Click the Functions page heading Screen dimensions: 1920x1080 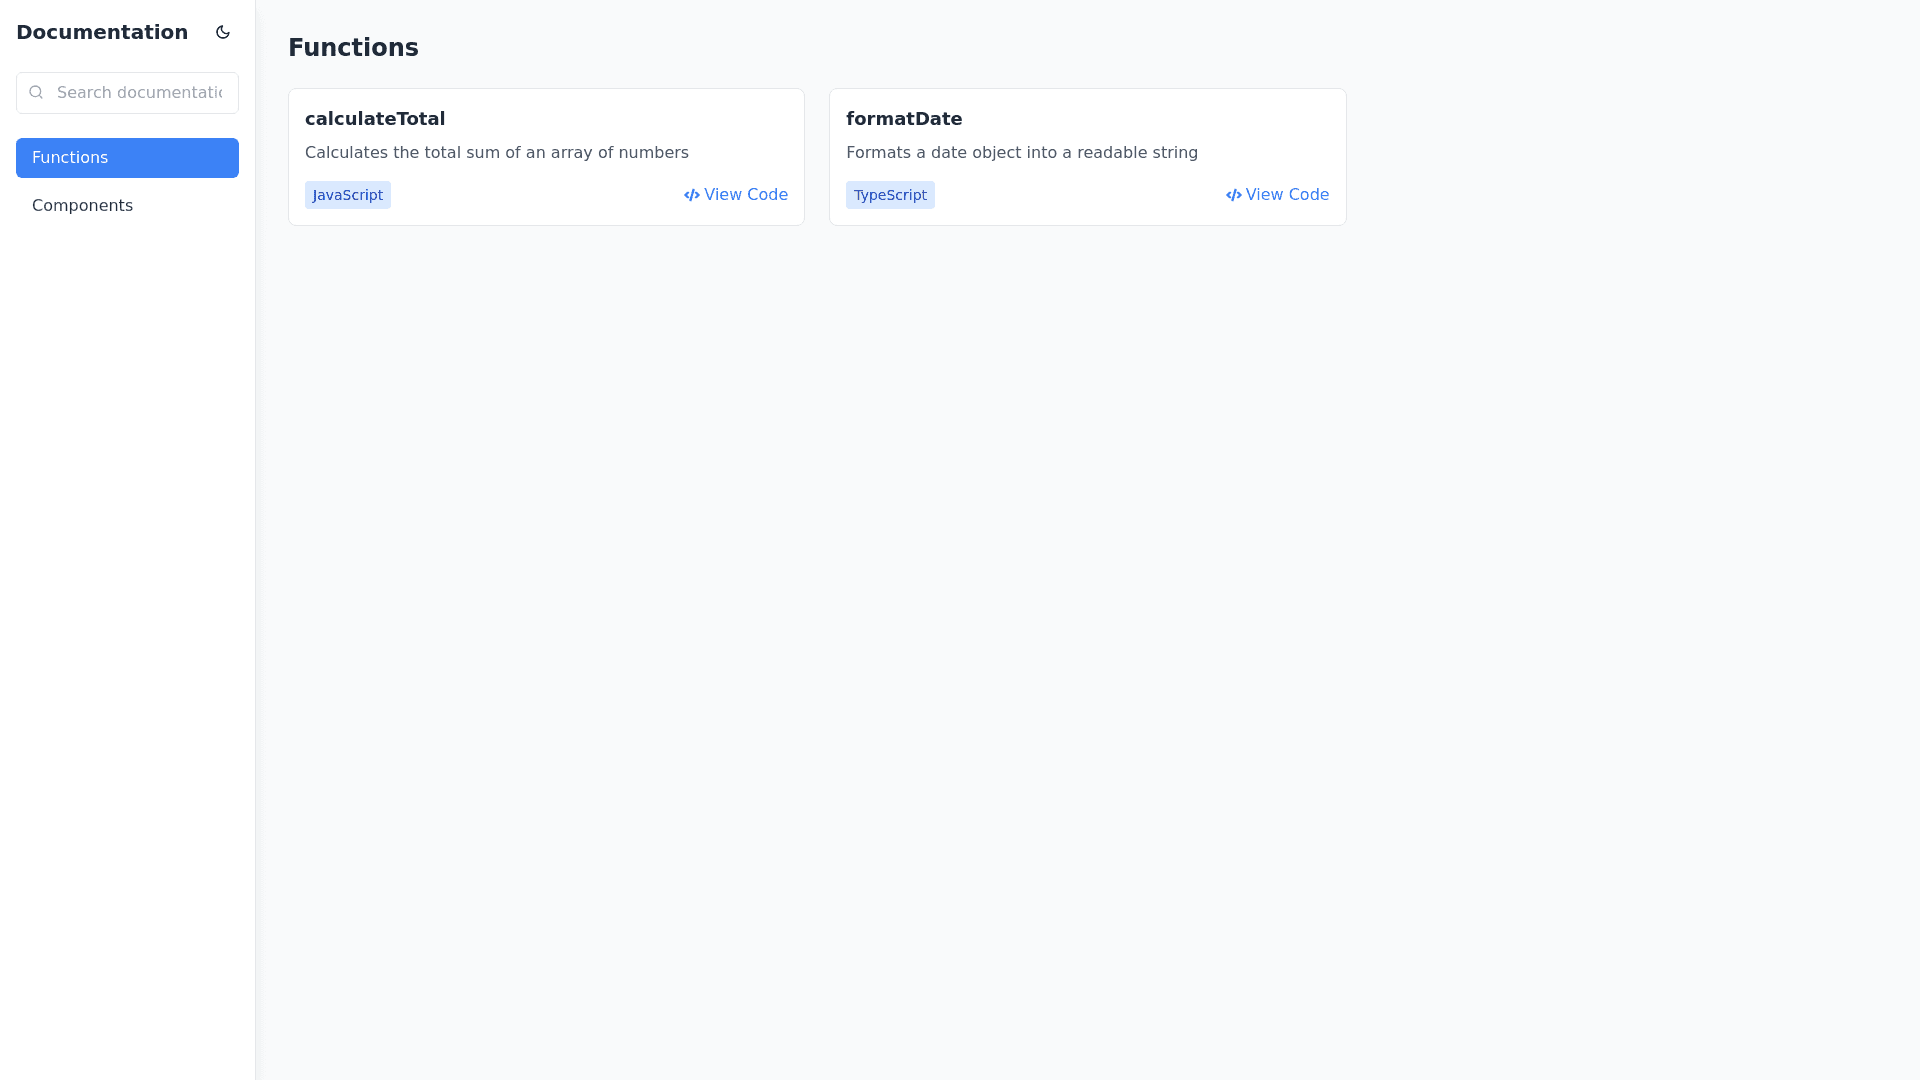[x=353, y=48]
